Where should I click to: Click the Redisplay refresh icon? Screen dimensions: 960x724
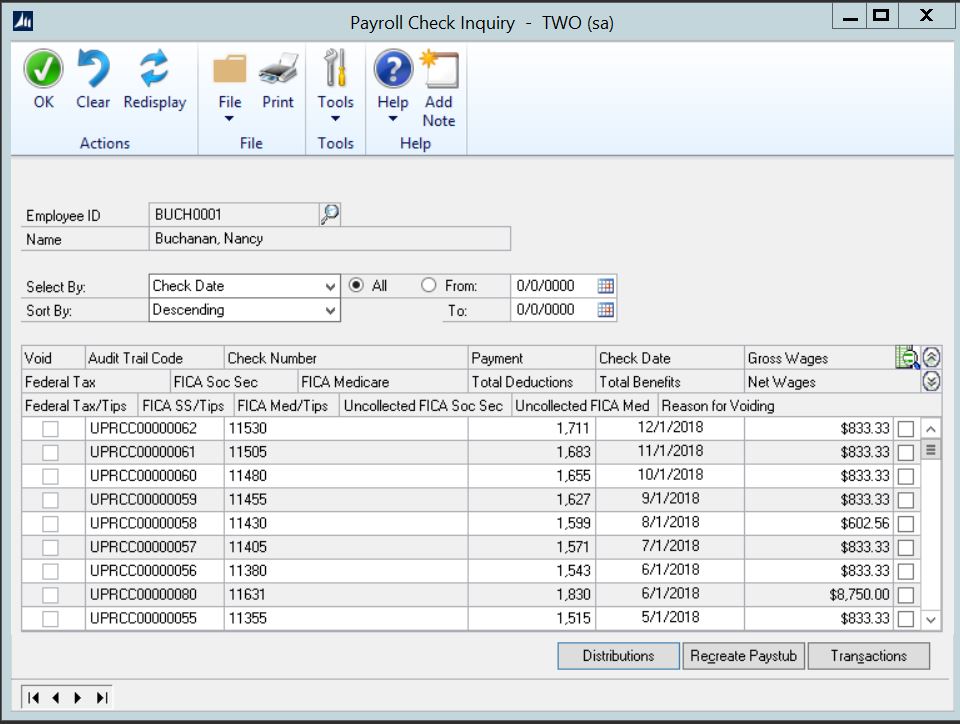click(x=154, y=68)
